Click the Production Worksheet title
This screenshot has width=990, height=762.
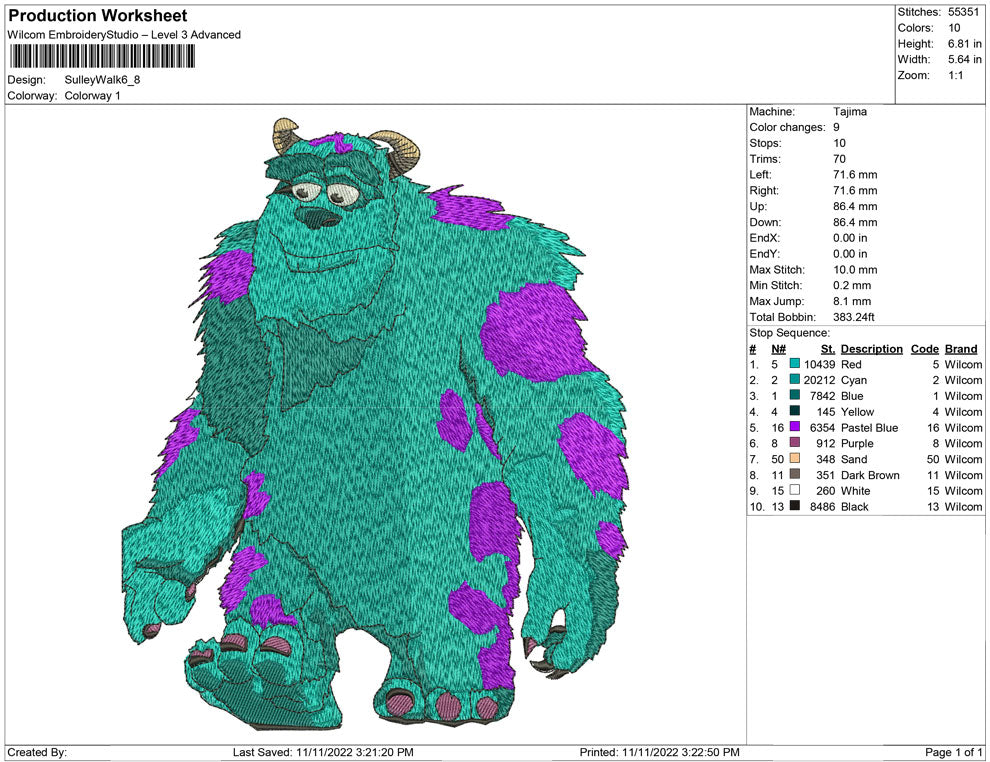click(x=98, y=16)
